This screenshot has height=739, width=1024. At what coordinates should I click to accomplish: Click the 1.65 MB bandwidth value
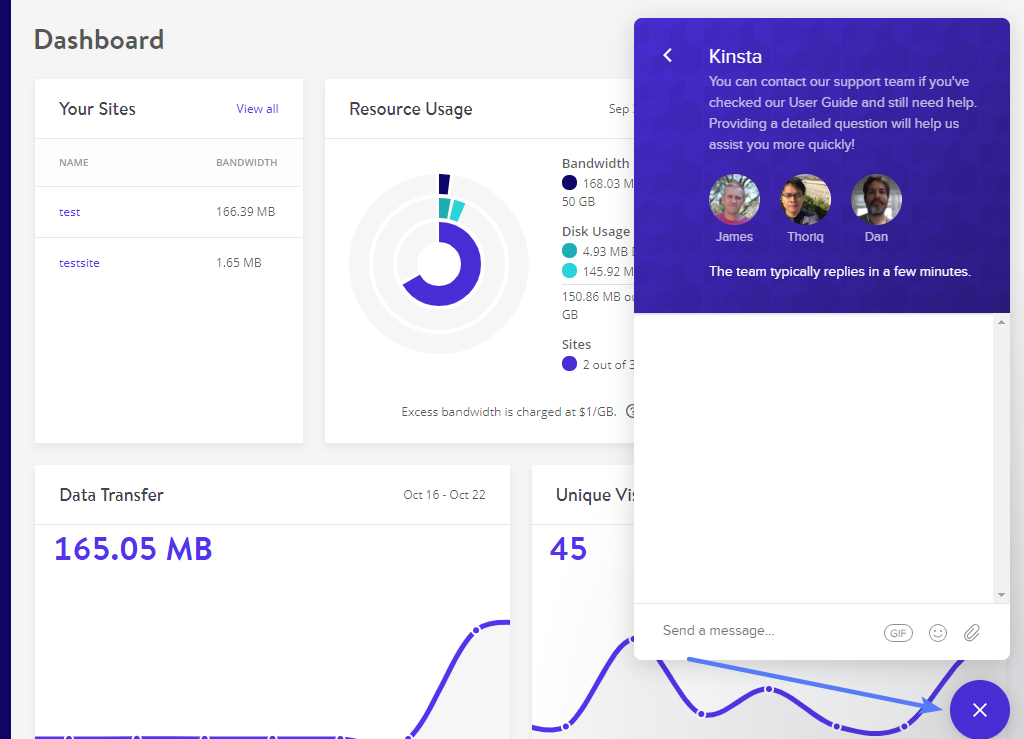[x=238, y=262]
